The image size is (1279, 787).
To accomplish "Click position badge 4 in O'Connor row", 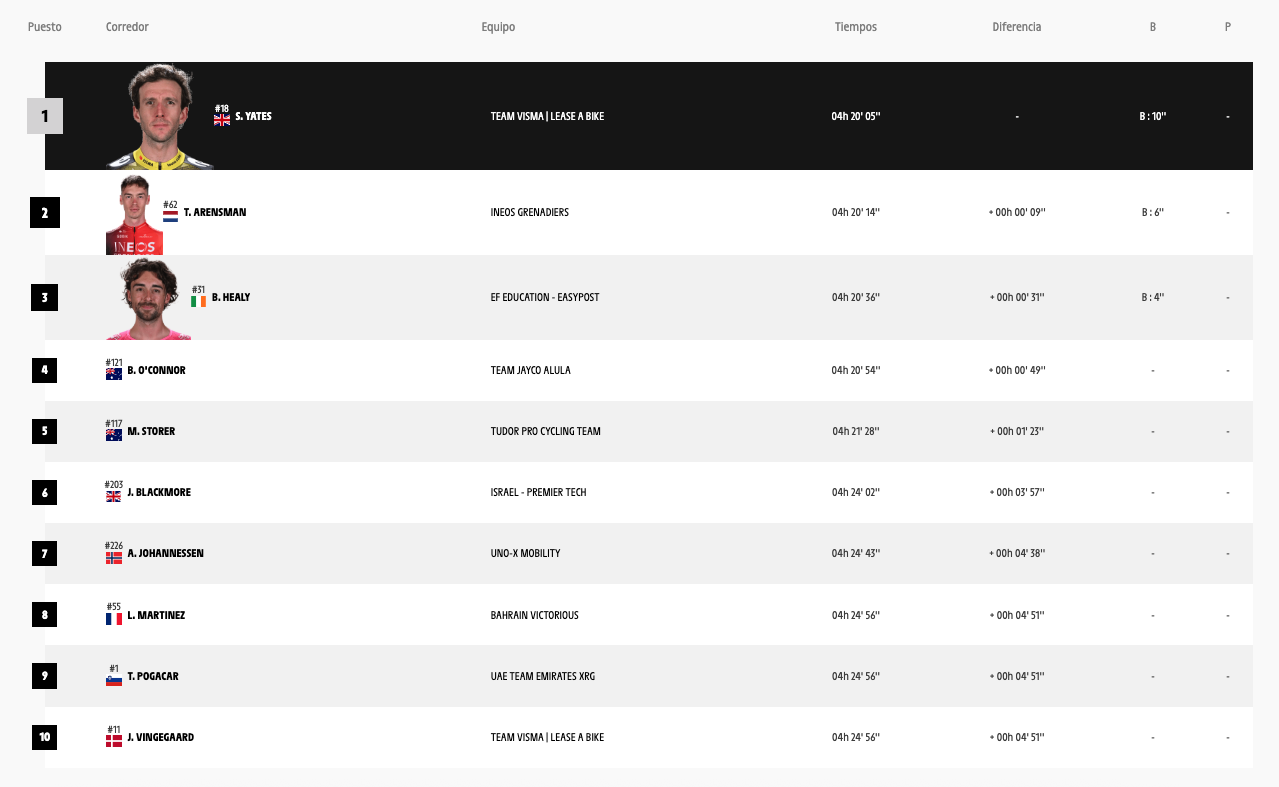I will pos(44,370).
